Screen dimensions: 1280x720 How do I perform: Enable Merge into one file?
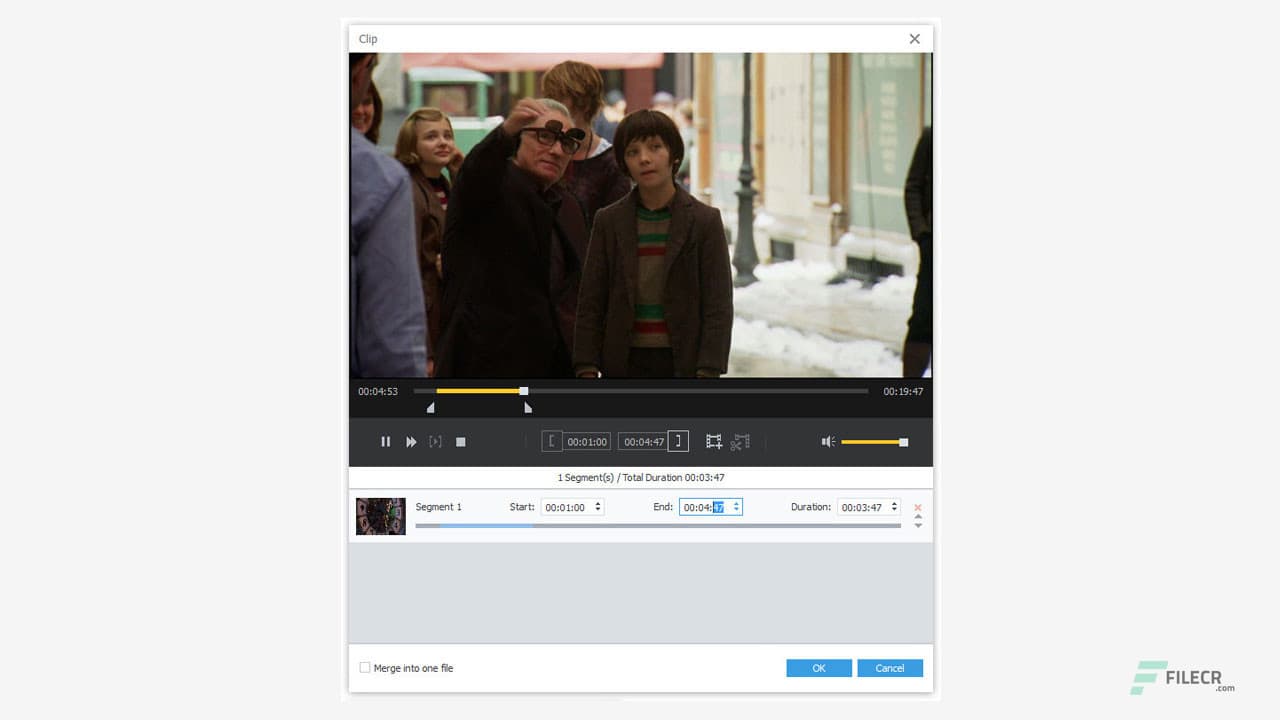tap(365, 667)
